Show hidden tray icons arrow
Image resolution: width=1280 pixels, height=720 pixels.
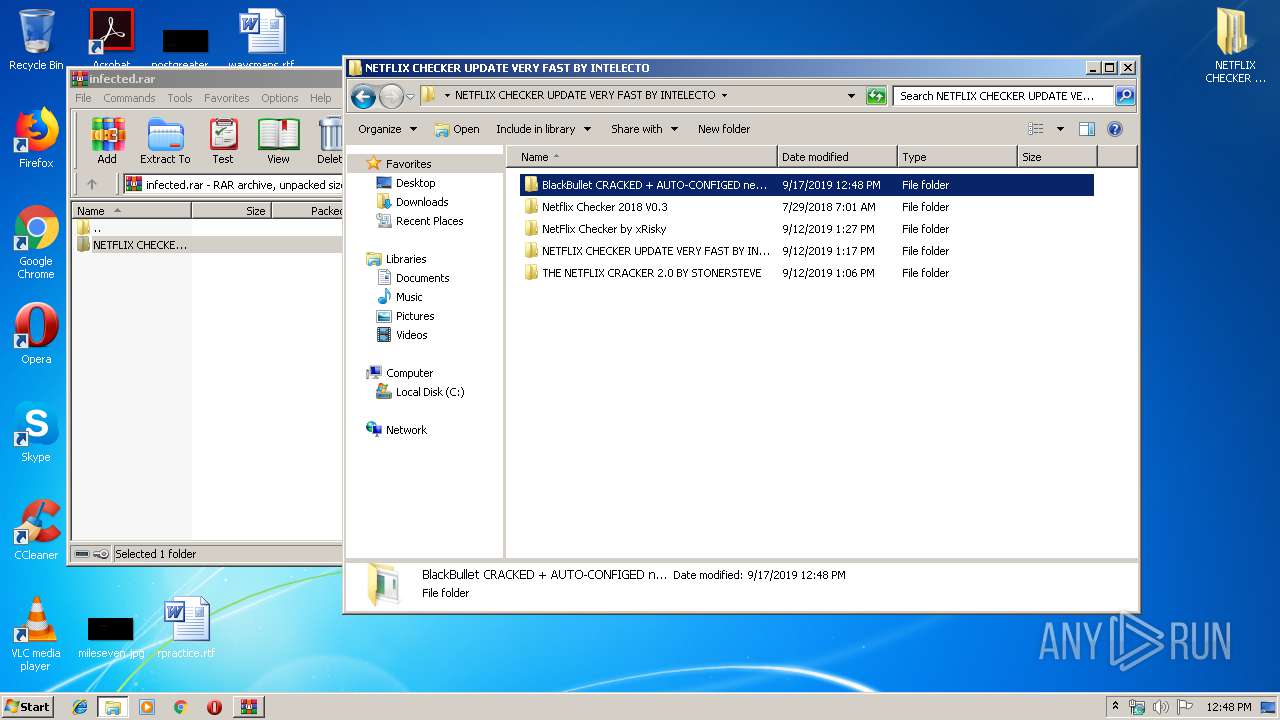(1115, 707)
